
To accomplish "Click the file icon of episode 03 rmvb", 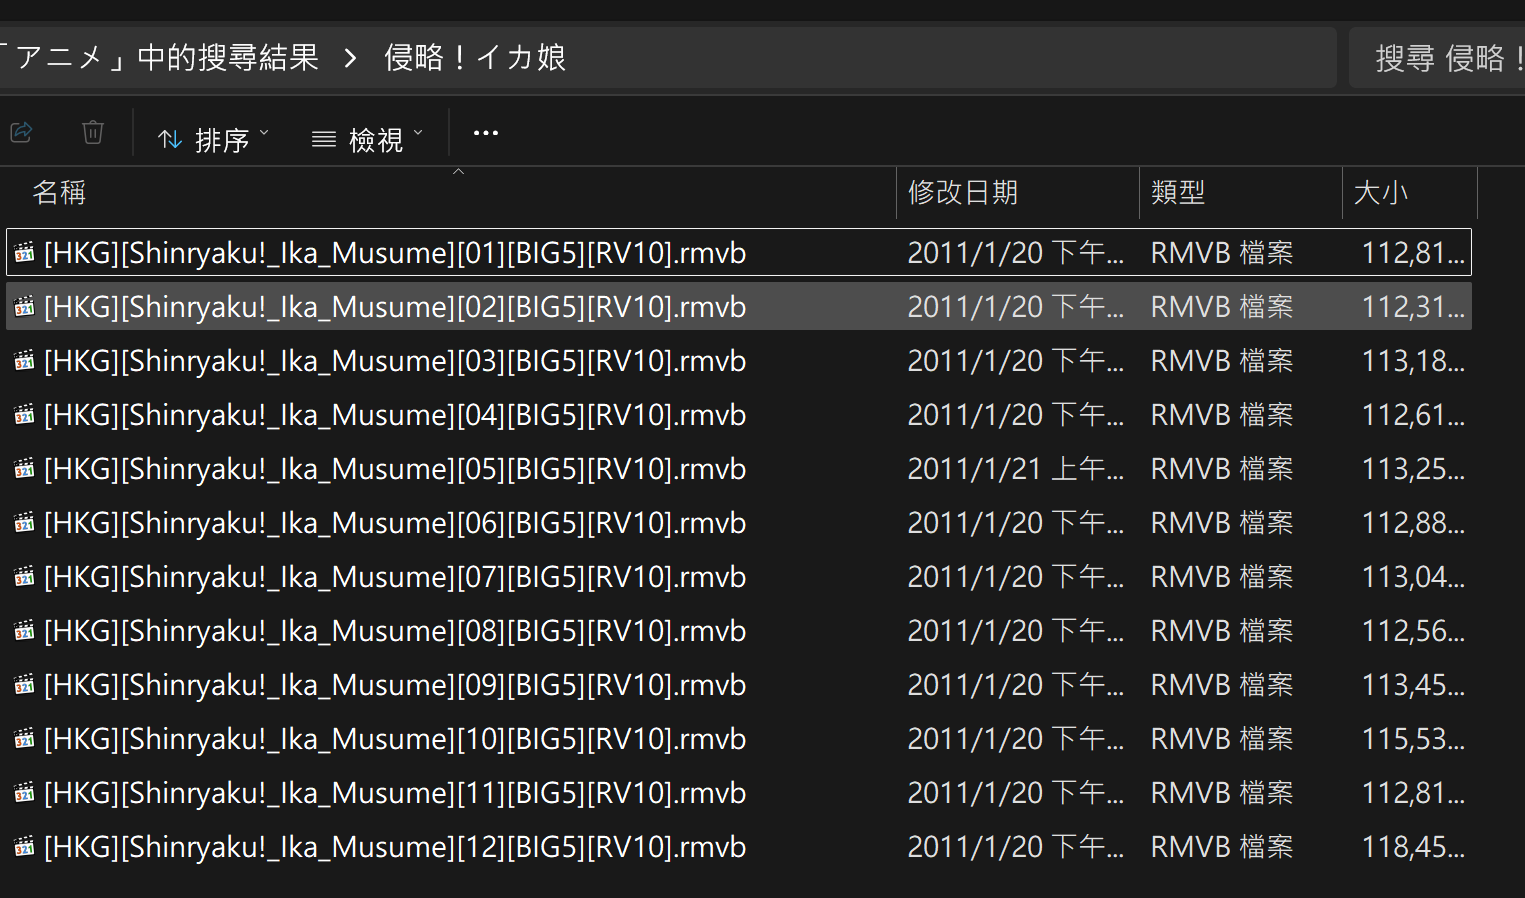I will pos(25,361).
